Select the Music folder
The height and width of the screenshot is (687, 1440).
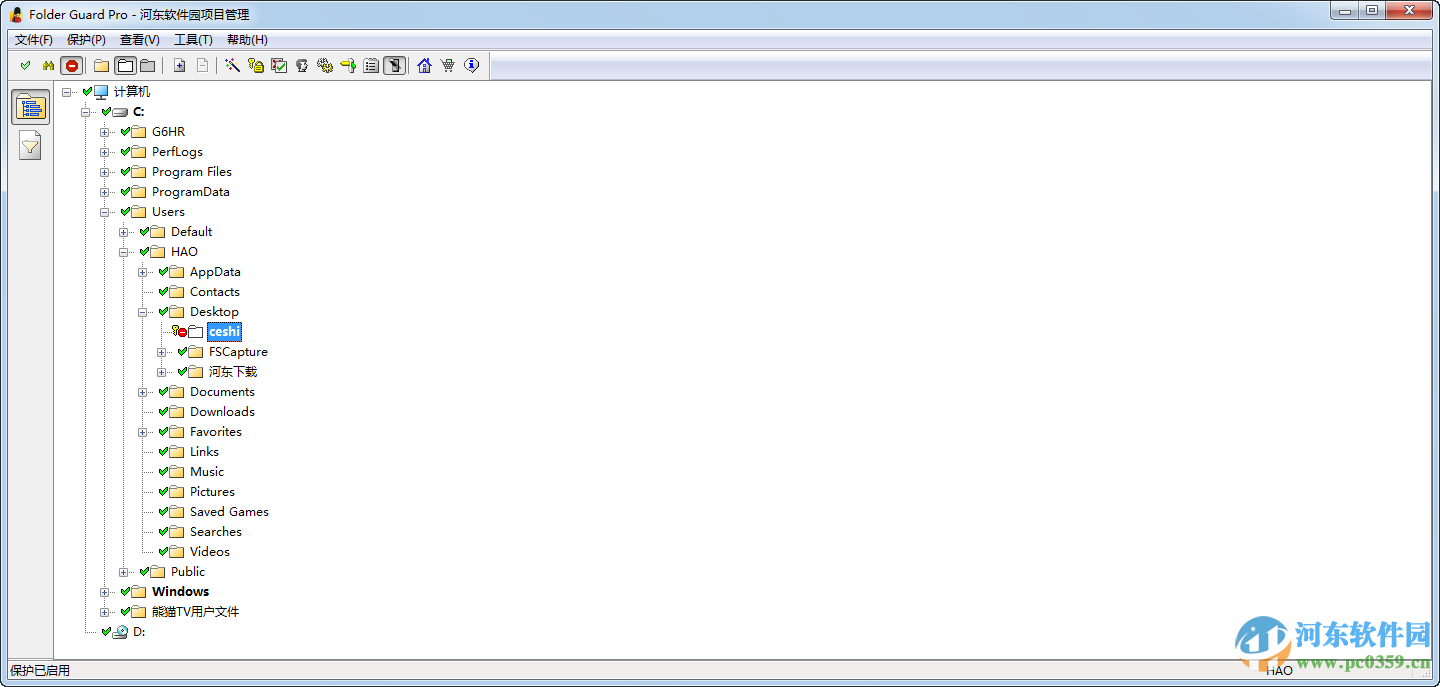207,472
